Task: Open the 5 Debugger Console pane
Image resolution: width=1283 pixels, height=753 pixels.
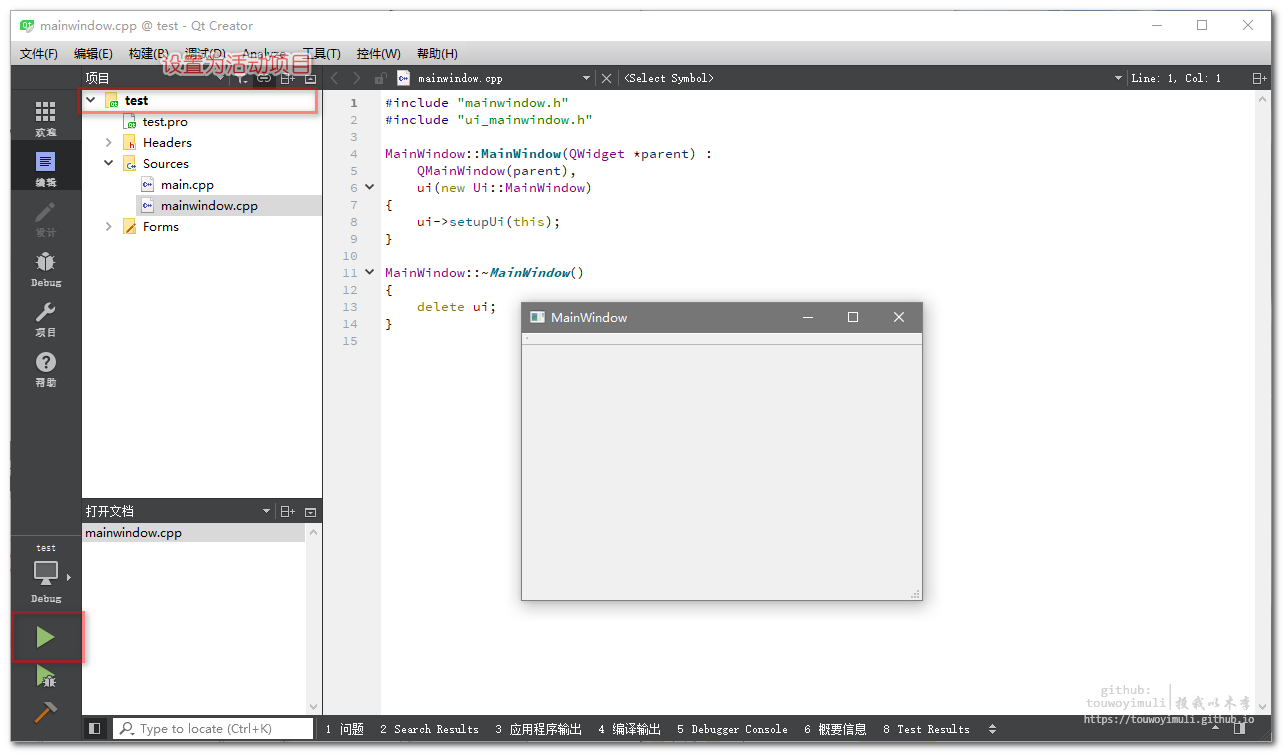Action: [x=732, y=729]
